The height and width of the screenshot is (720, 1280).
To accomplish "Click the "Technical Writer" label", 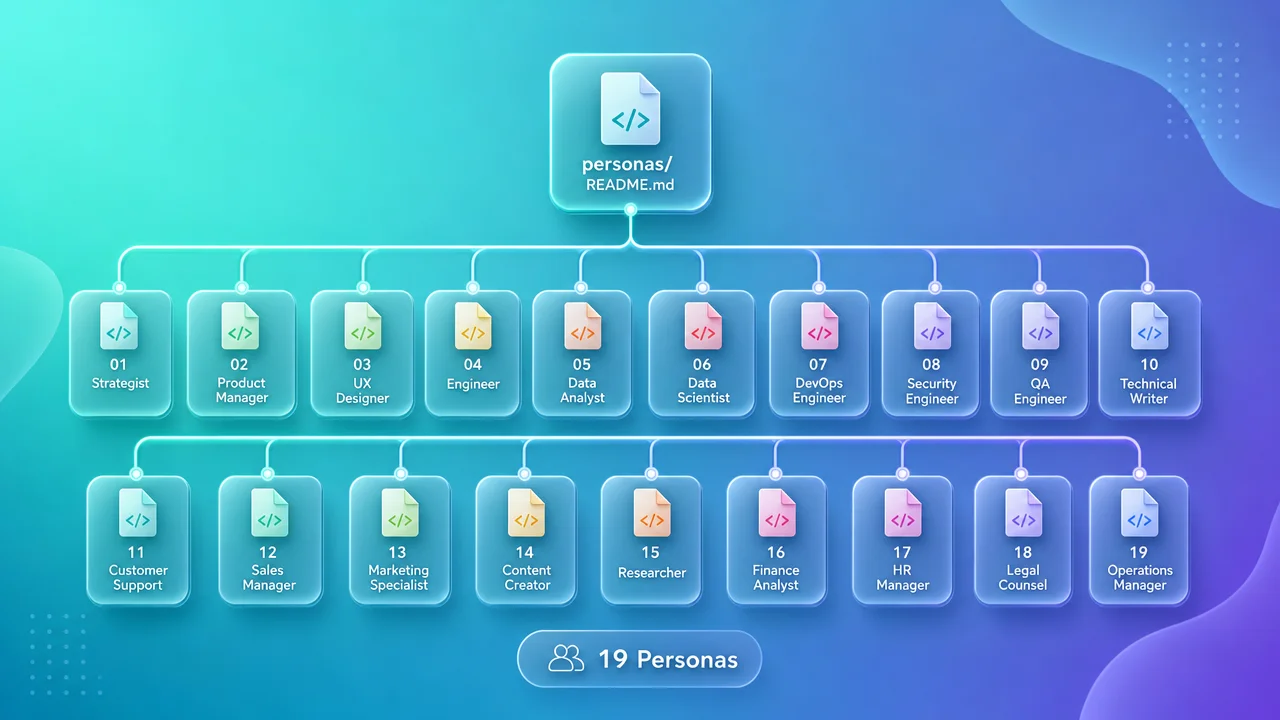I will coord(1149,390).
